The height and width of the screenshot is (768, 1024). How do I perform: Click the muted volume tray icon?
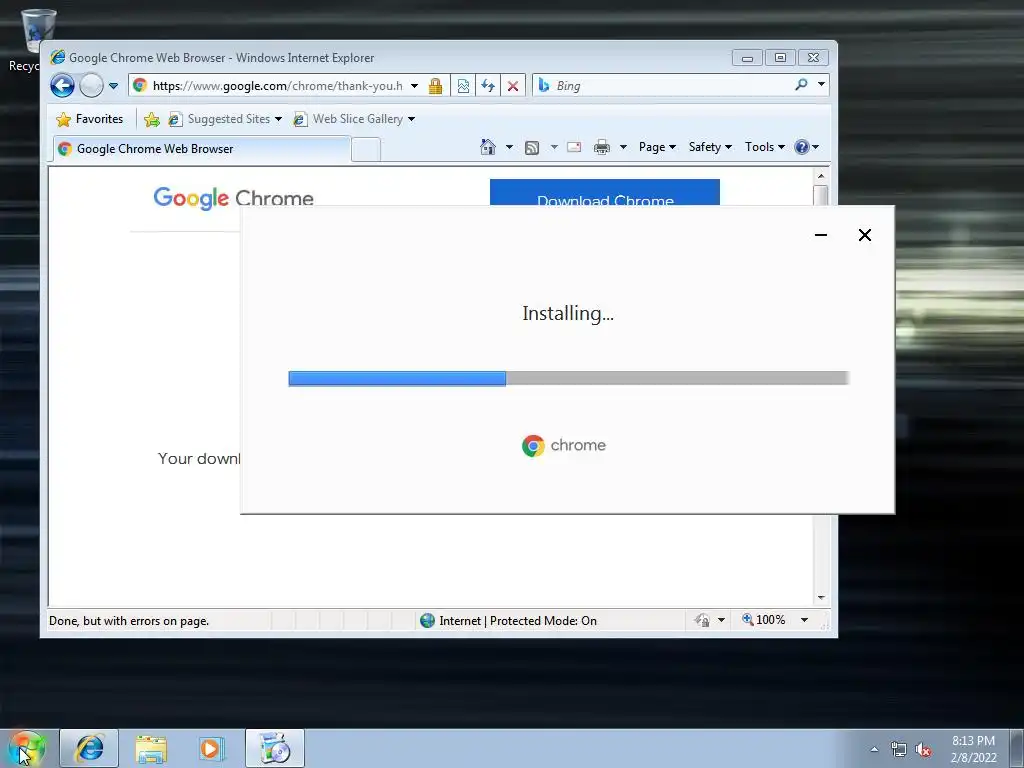(923, 749)
